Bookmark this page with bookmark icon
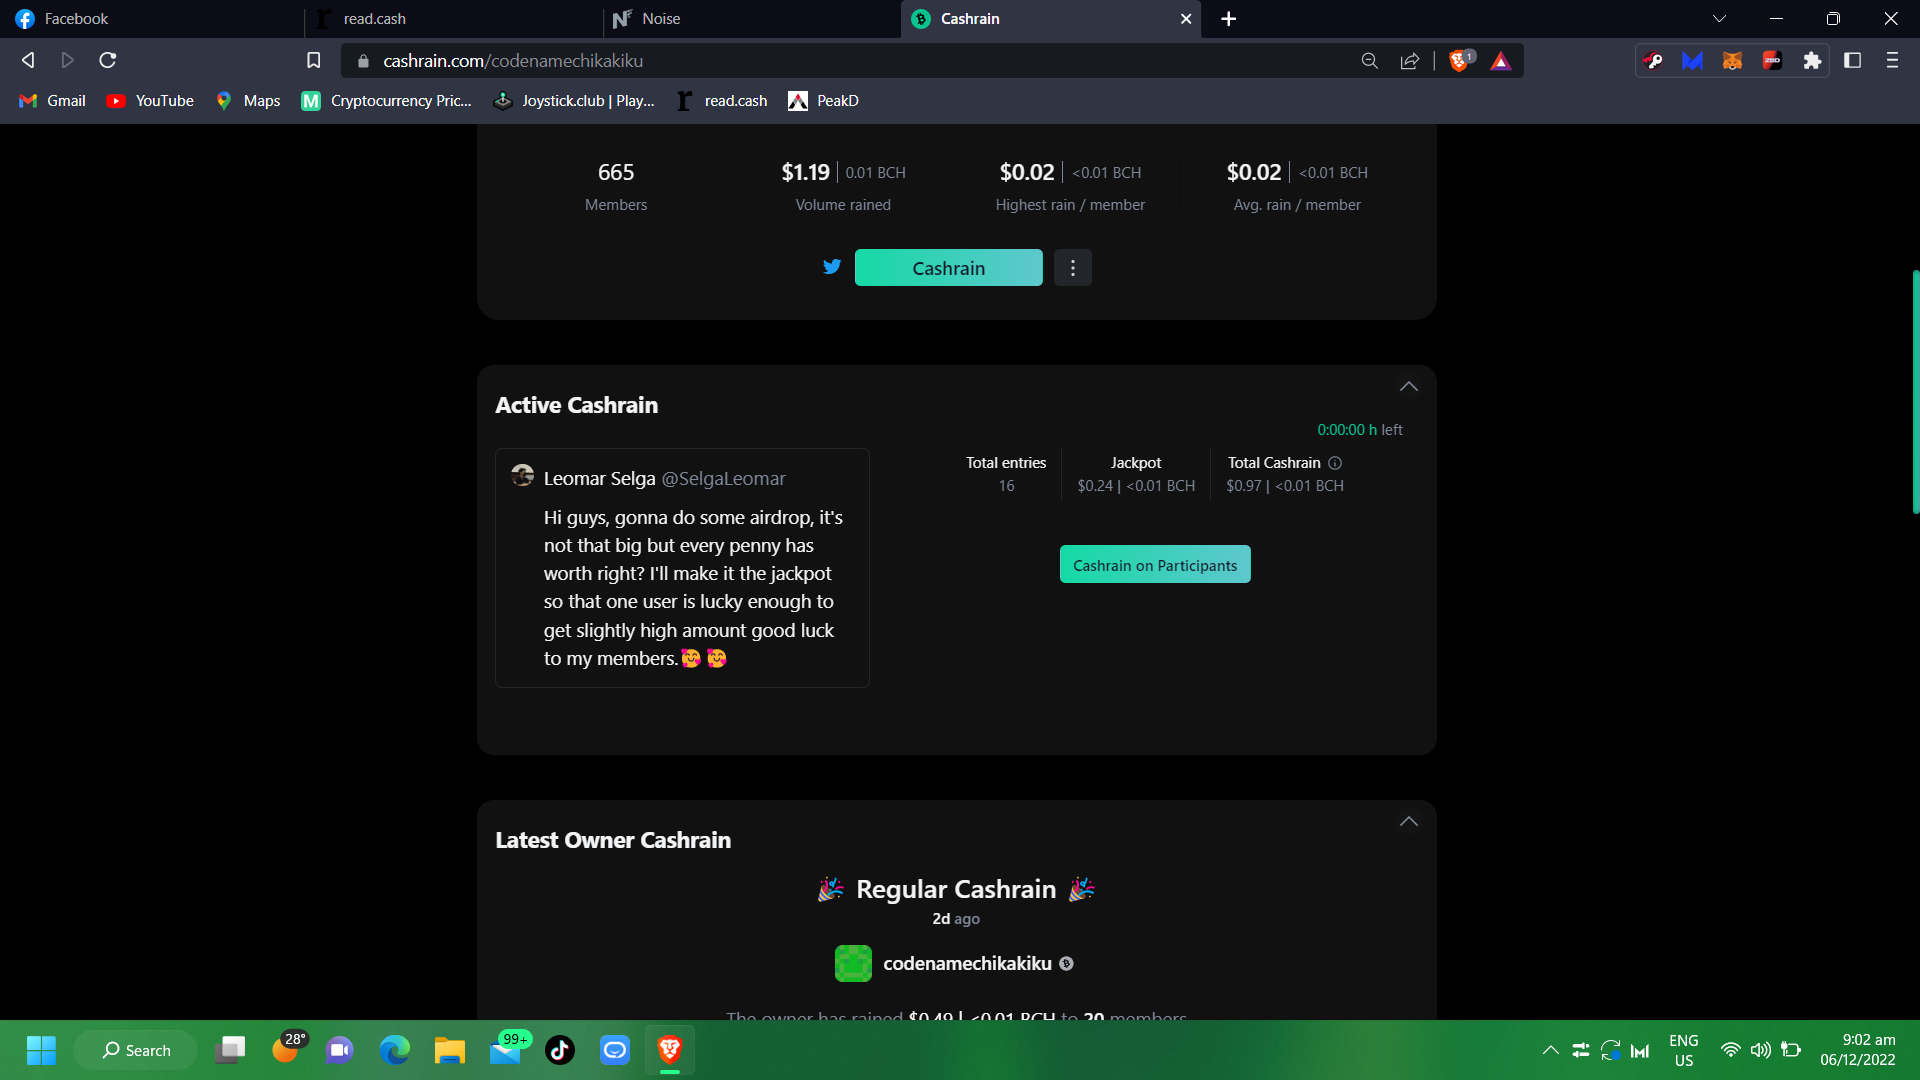This screenshot has height=1080, width=1920. tap(313, 61)
